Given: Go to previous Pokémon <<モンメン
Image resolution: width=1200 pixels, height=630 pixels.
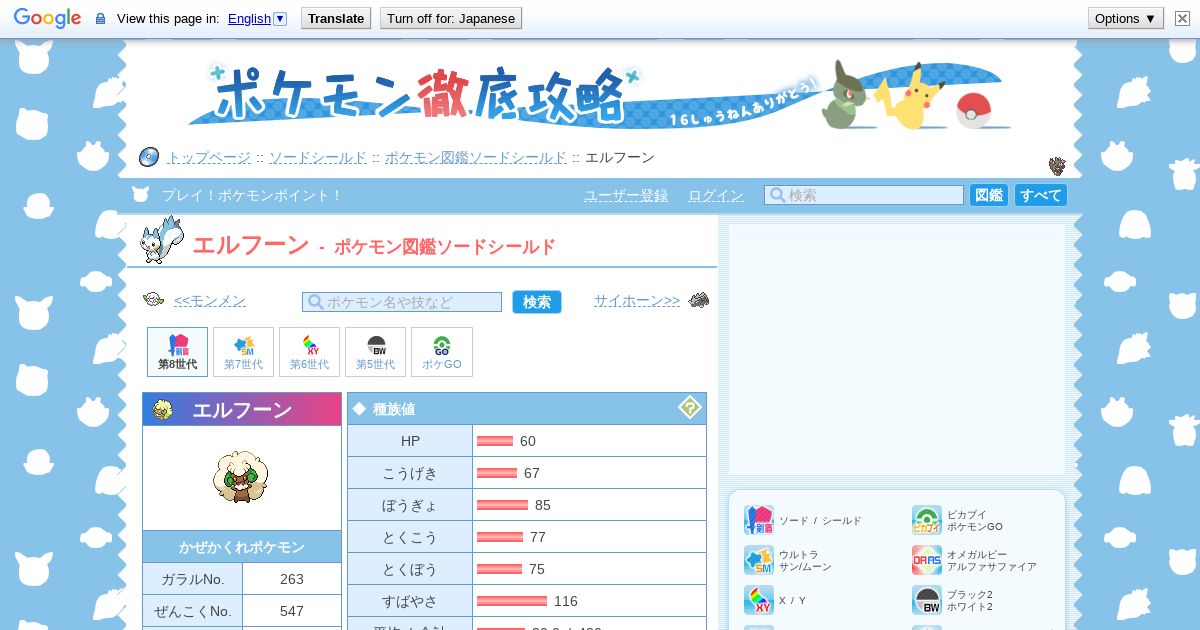Looking at the screenshot, I should point(209,300).
